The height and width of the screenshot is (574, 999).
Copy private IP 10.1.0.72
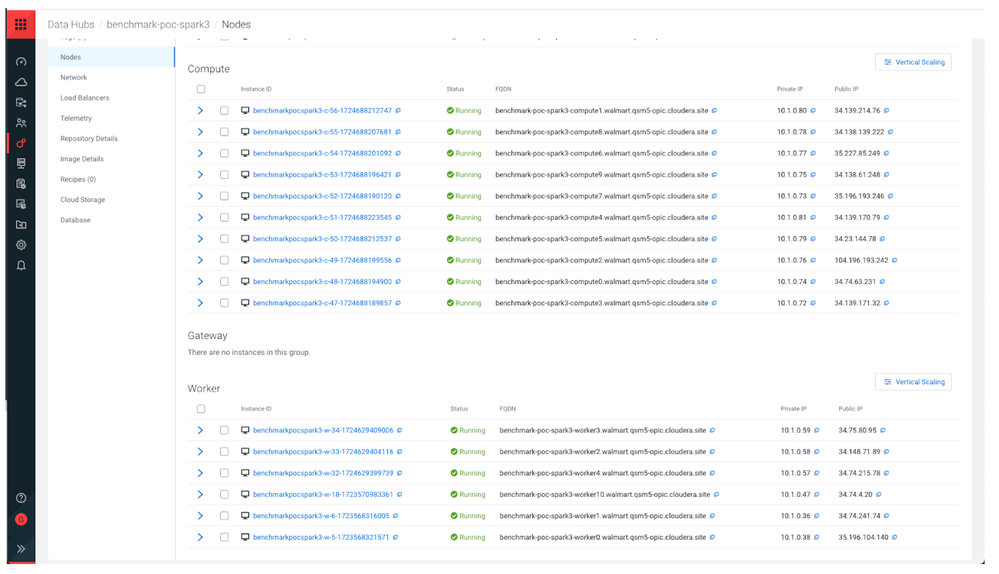tap(813, 303)
